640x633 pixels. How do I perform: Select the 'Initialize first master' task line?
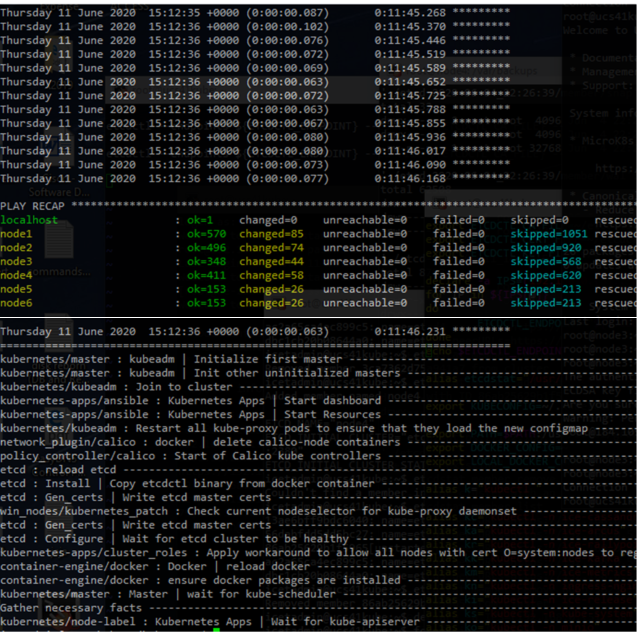[318, 359]
